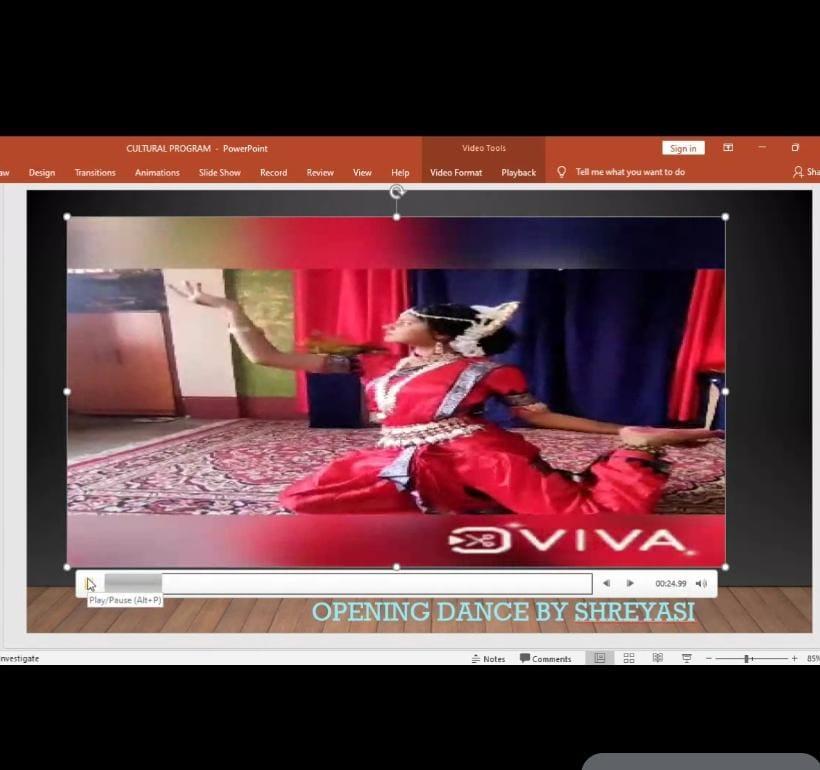
Task: Toggle the Notes pane
Action: (488, 659)
